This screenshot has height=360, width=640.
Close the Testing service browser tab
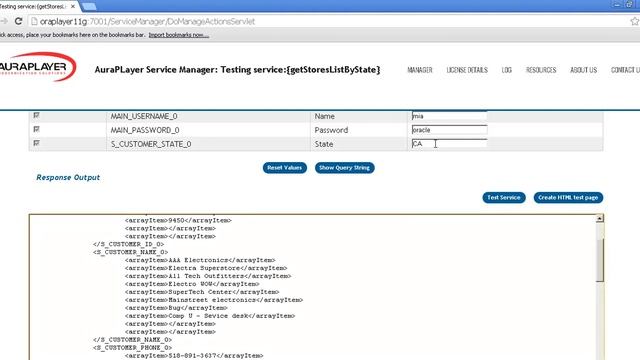pos(73,7)
